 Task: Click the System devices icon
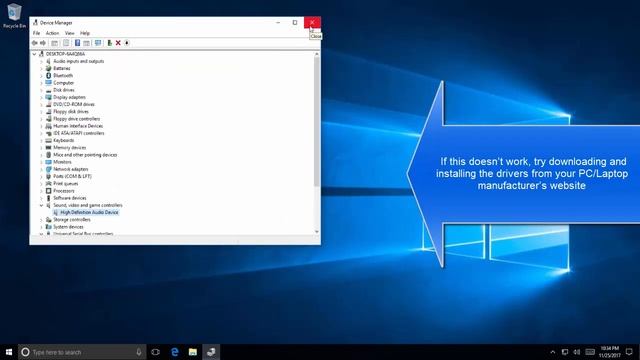pyautogui.click(x=49, y=227)
